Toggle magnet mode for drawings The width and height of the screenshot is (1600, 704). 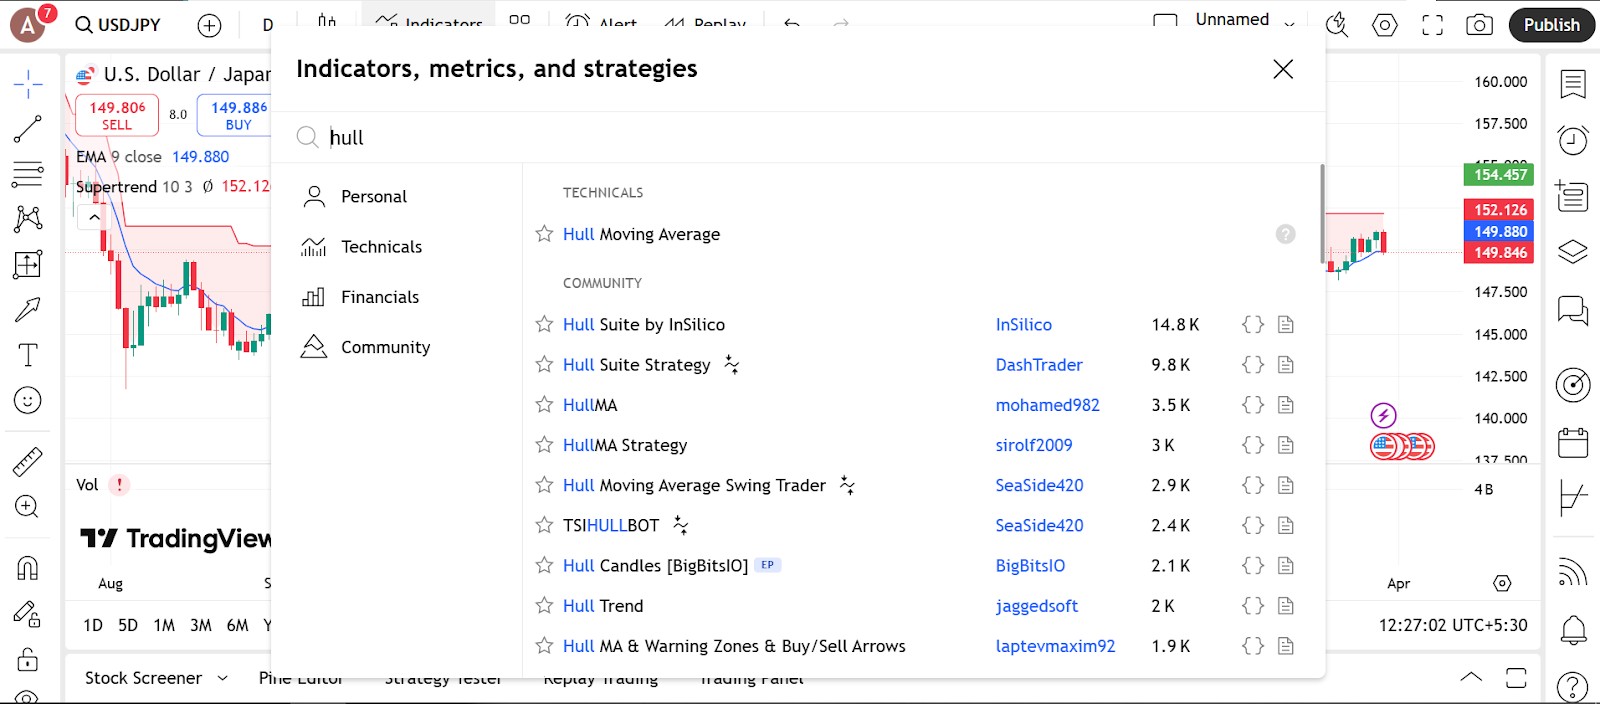pyautogui.click(x=28, y=568)
